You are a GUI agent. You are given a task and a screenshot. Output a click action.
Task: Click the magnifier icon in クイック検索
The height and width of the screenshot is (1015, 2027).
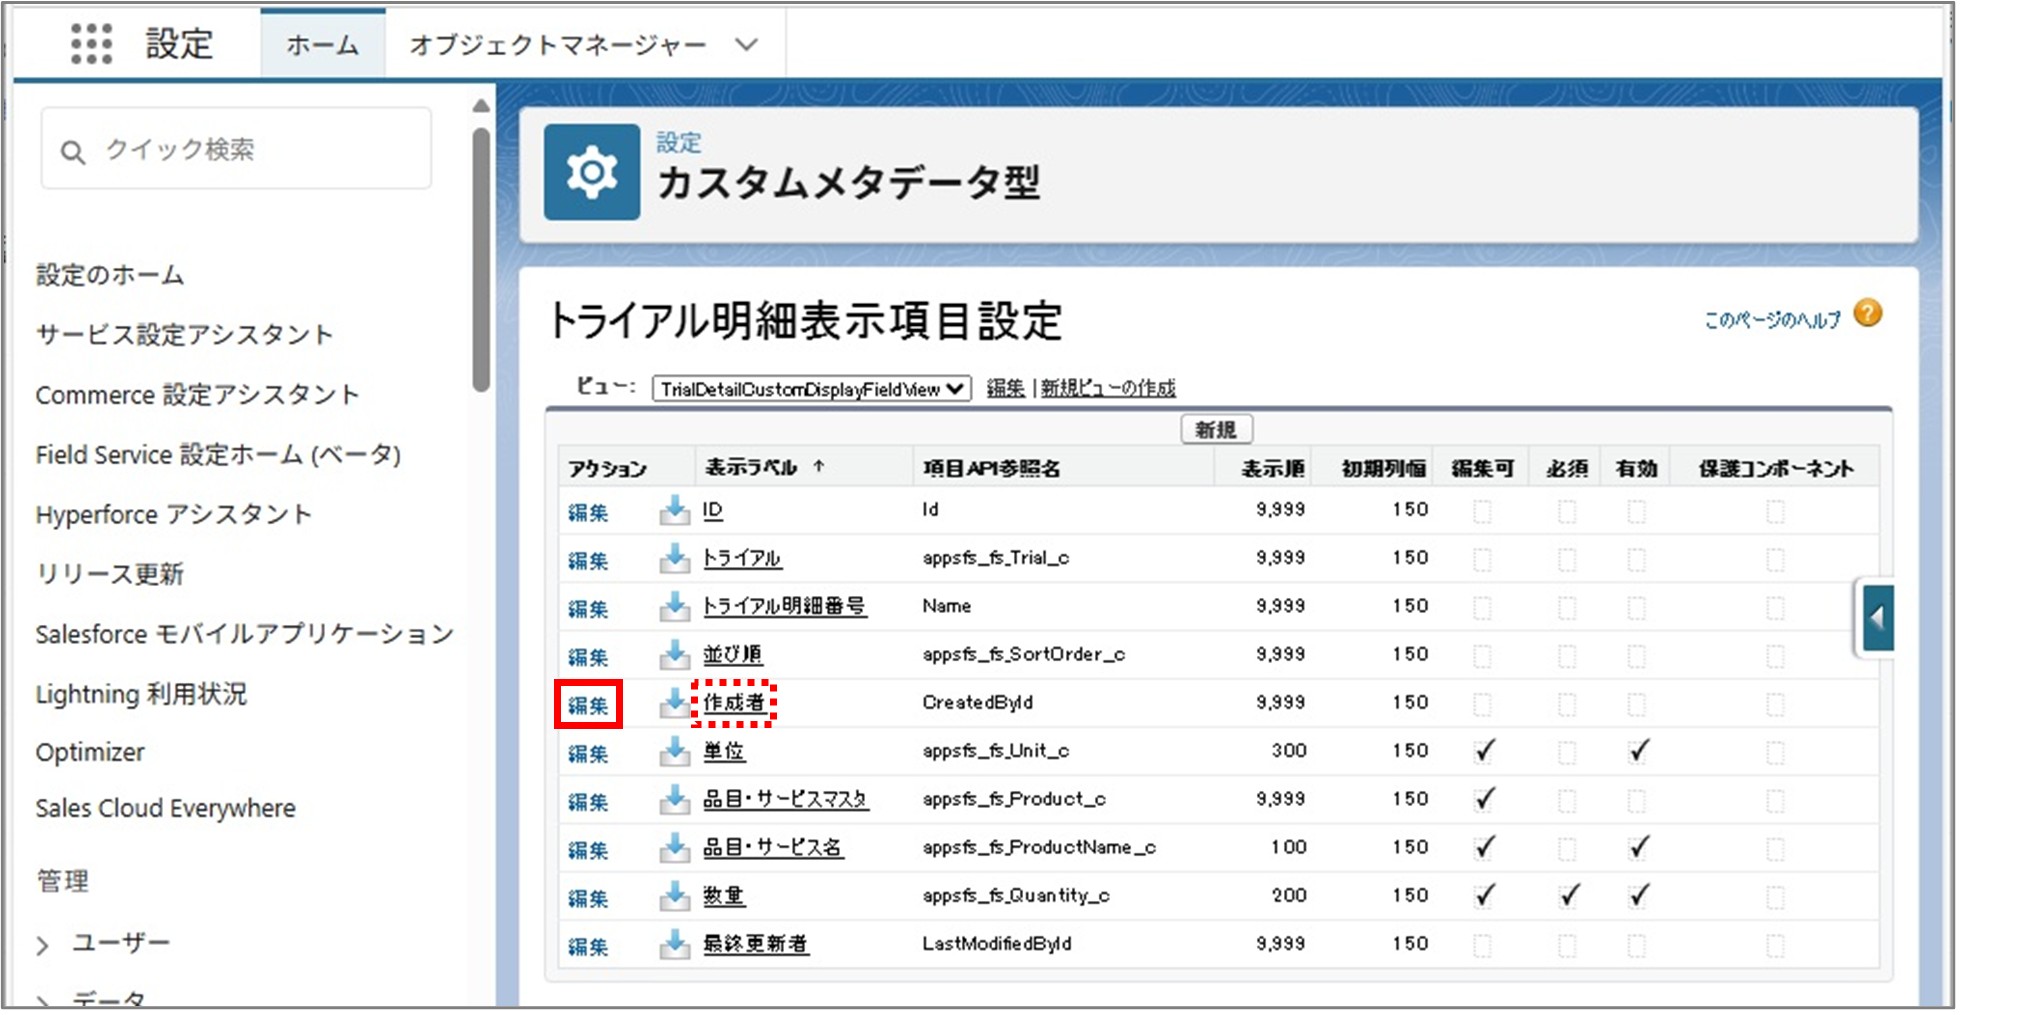pos(72,151)
